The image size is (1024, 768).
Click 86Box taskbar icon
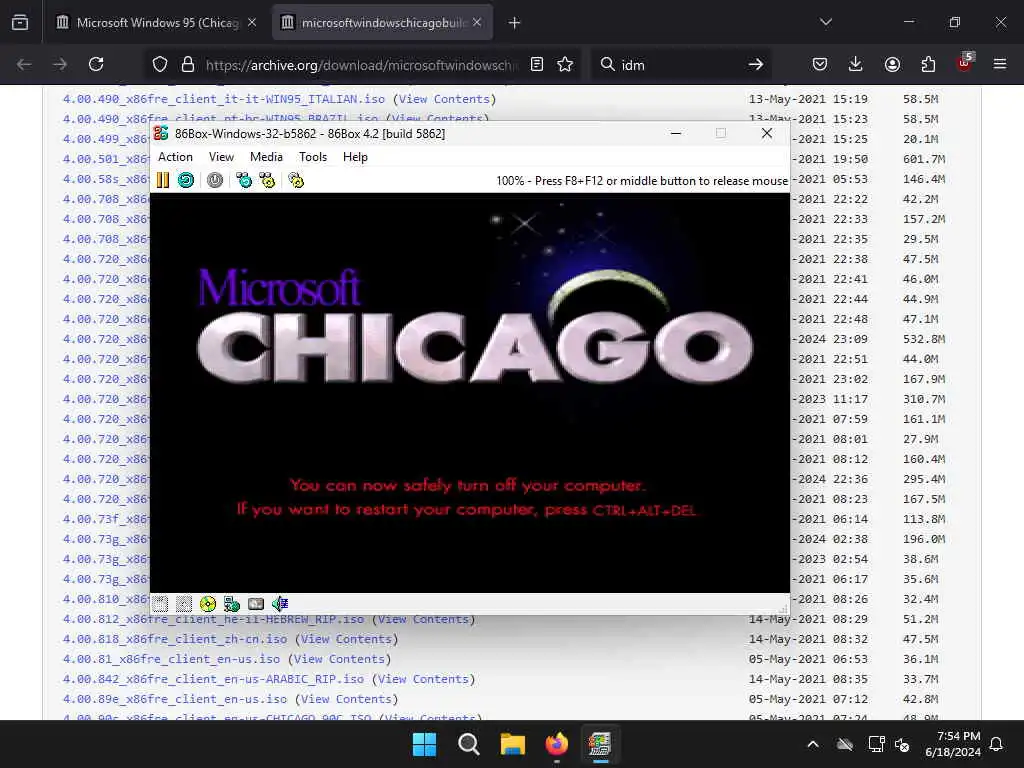pos(600,744)
